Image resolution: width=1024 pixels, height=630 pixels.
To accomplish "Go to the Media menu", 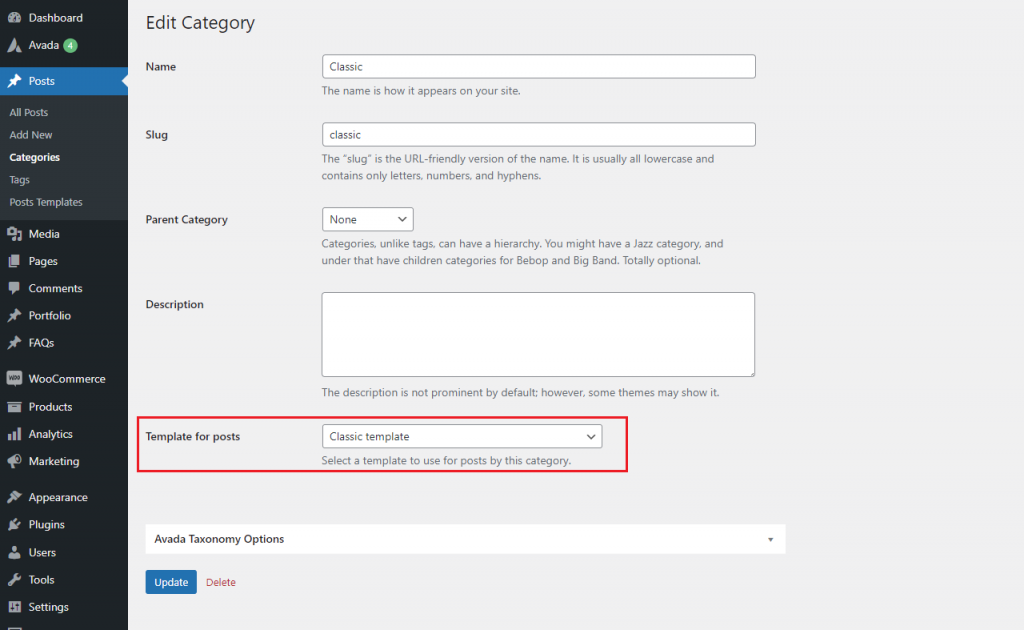I will click(44, 234).
